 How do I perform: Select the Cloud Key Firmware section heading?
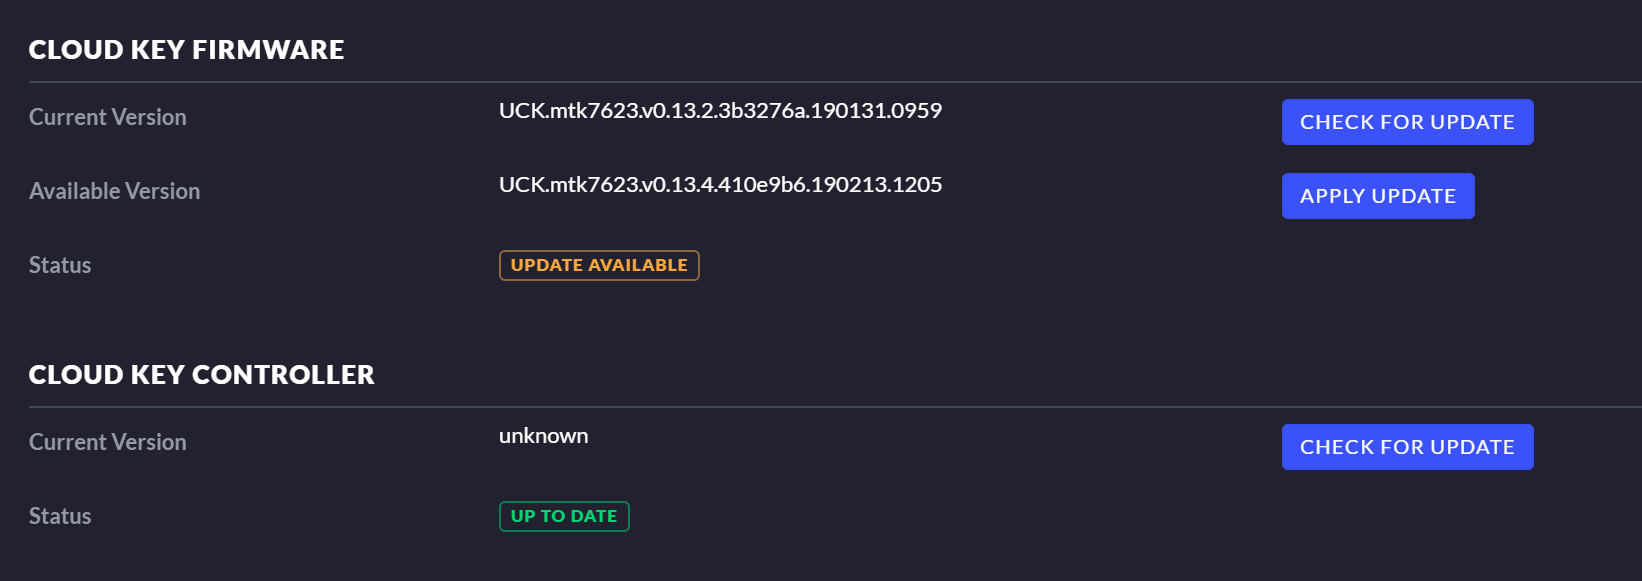coord(186,50)
